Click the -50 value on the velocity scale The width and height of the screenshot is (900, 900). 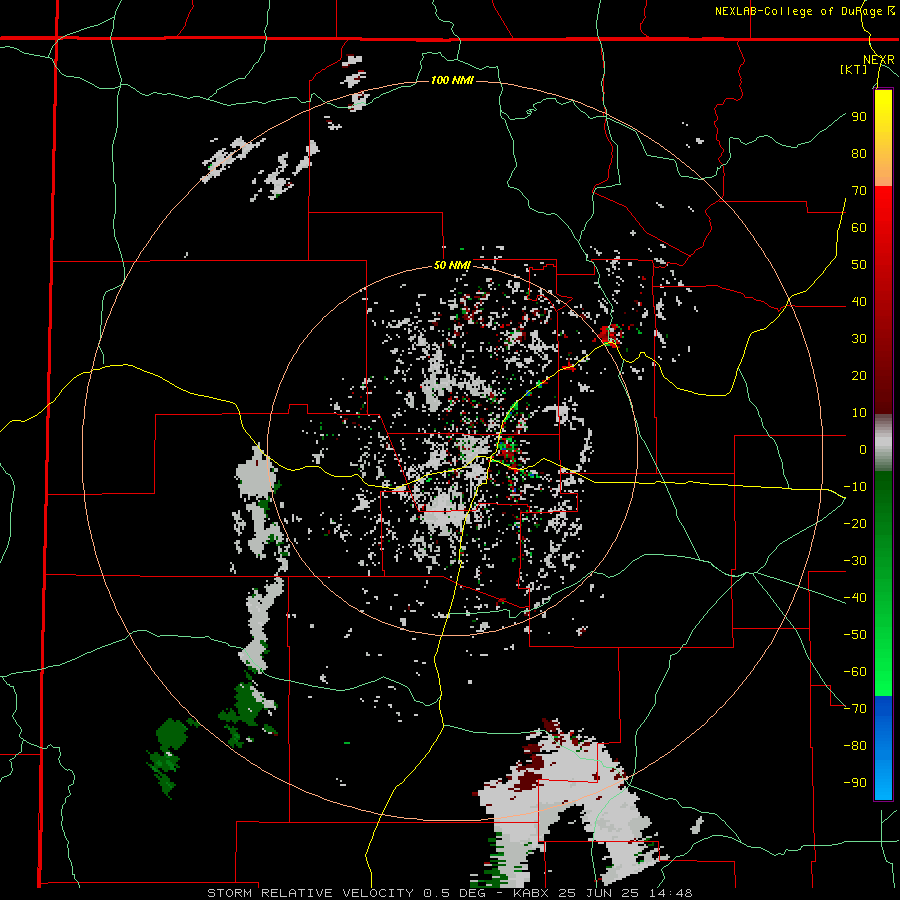[855, 635]
